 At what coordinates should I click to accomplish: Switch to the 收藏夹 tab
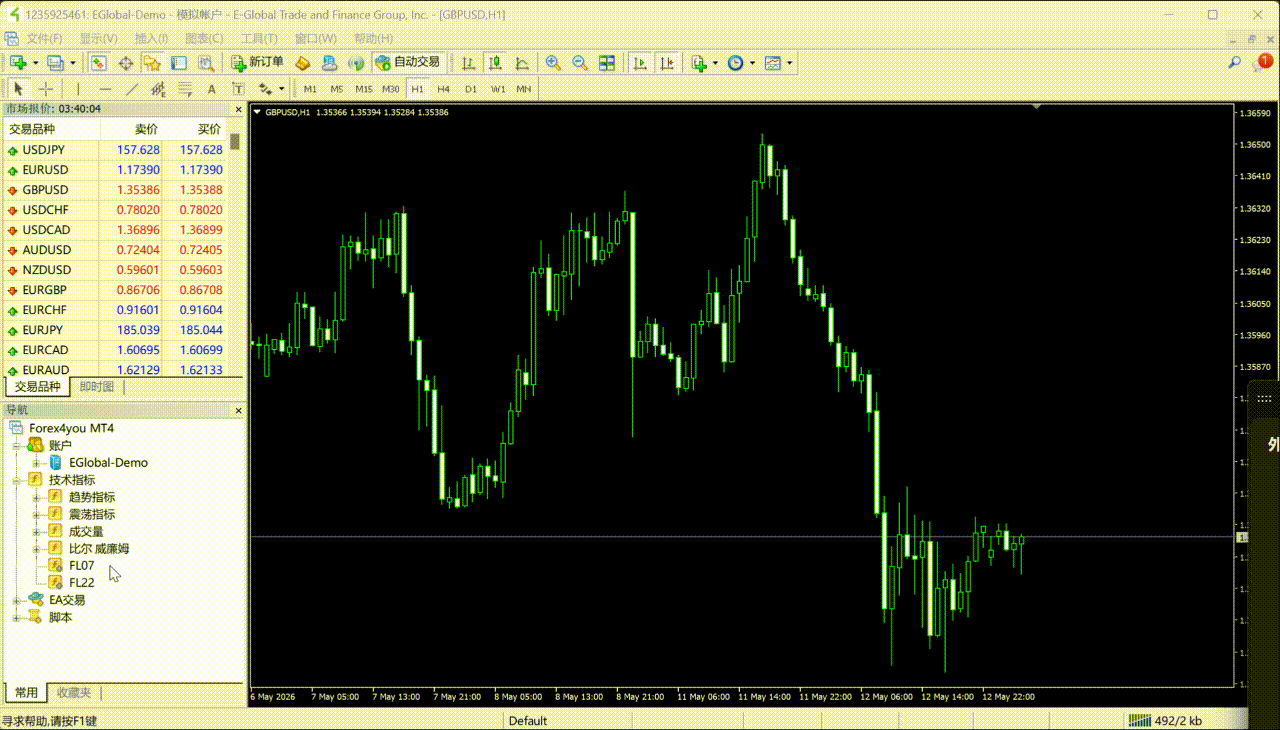[x=73, y=692]
